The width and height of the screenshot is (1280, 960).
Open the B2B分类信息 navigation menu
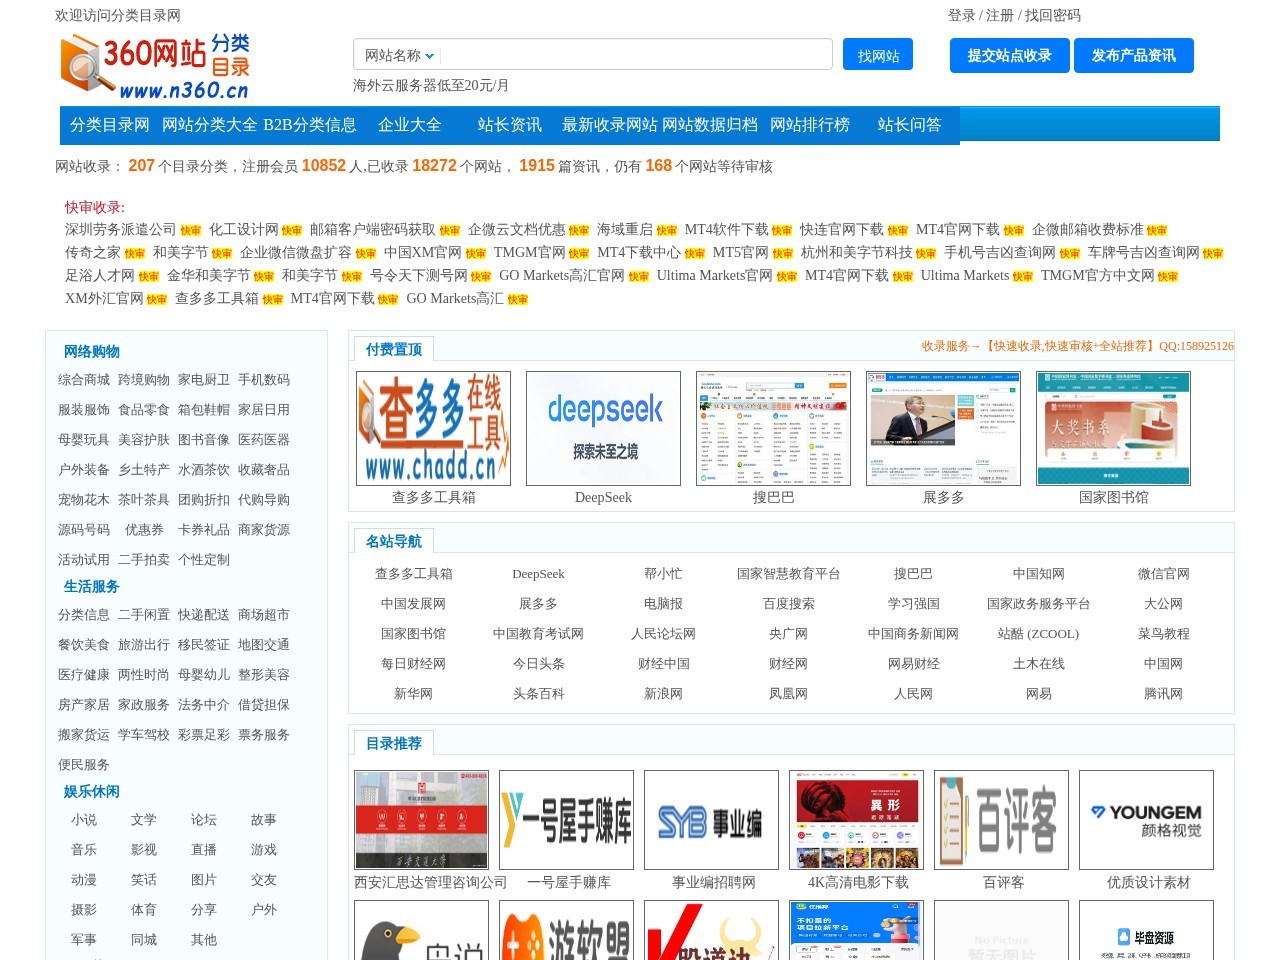310,124
